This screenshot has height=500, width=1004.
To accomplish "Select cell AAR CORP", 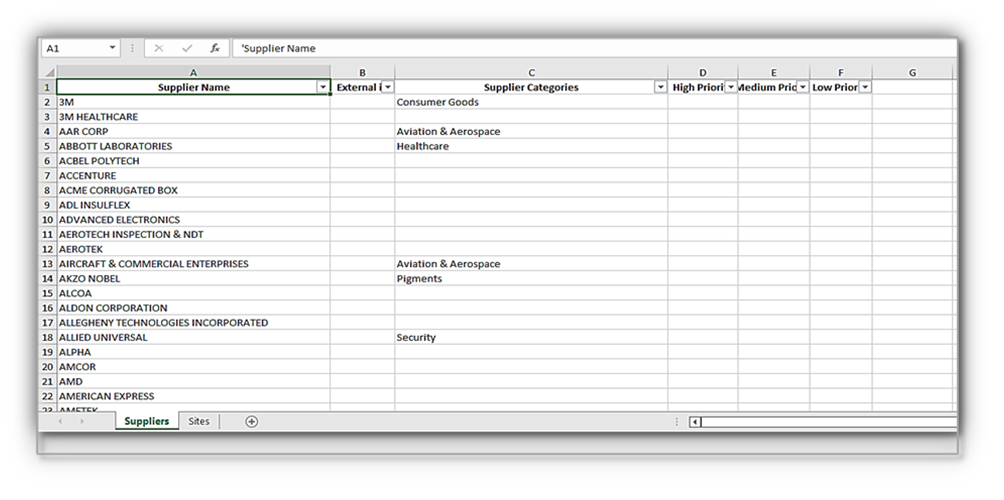I will pos(193,132).
